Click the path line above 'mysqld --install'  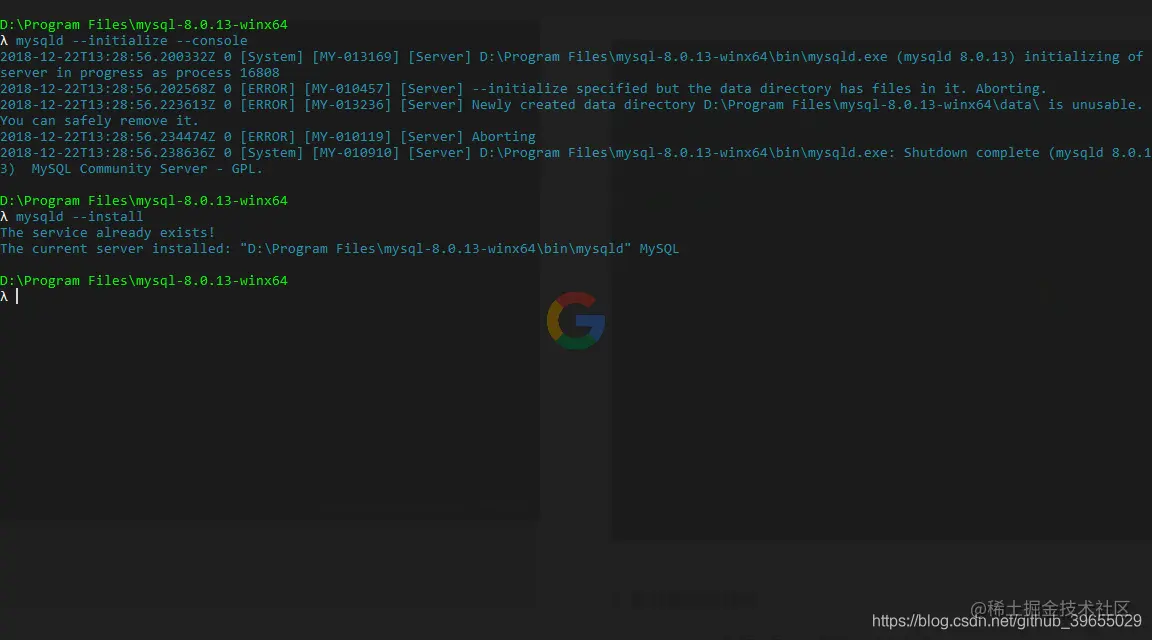pos(144,201)
